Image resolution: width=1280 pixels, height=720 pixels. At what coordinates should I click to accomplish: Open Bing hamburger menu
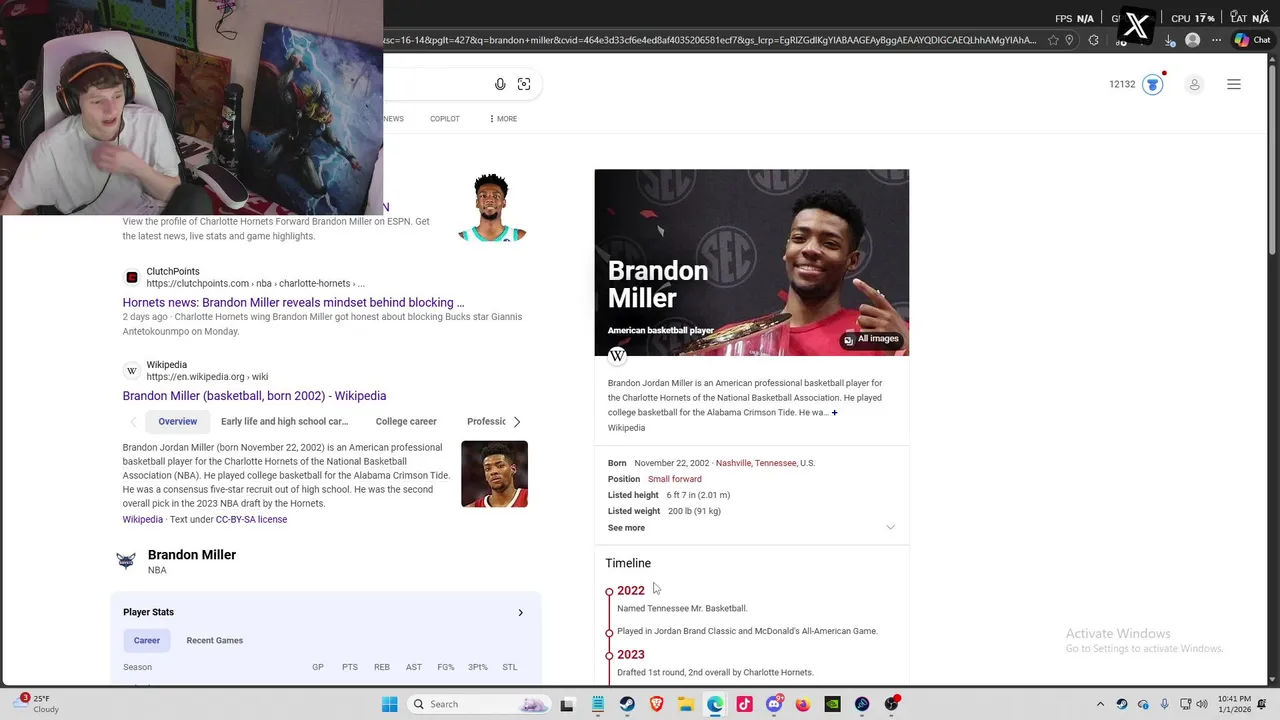[1234, 85]
